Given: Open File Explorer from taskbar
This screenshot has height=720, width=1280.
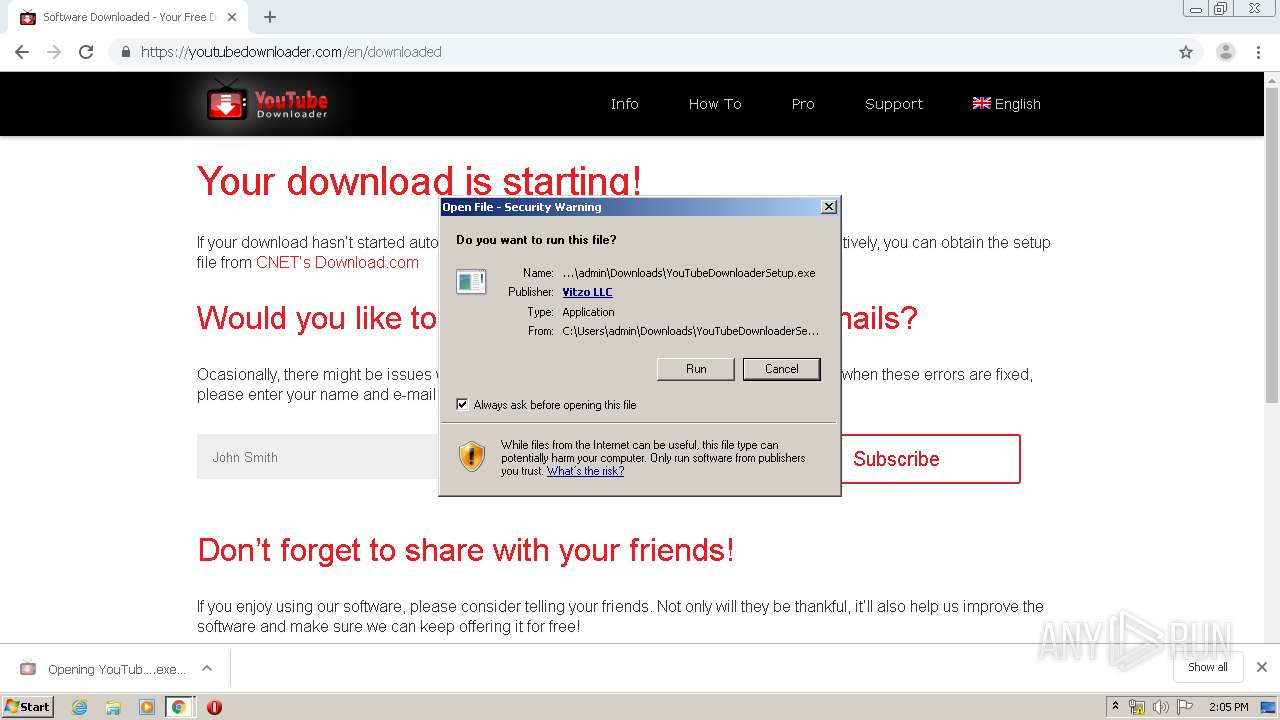Looking at the screenshot, I should tap(113, 707).
